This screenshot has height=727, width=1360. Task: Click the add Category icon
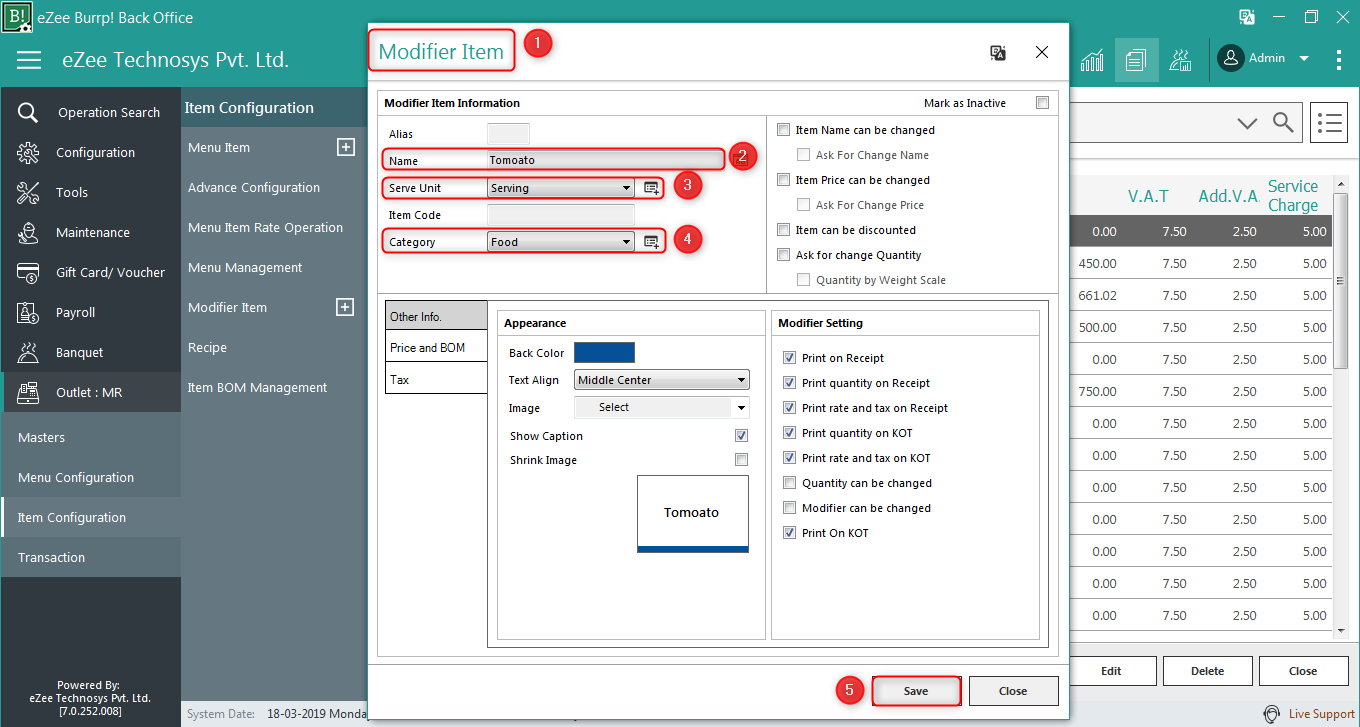click(x=651, y=242)
